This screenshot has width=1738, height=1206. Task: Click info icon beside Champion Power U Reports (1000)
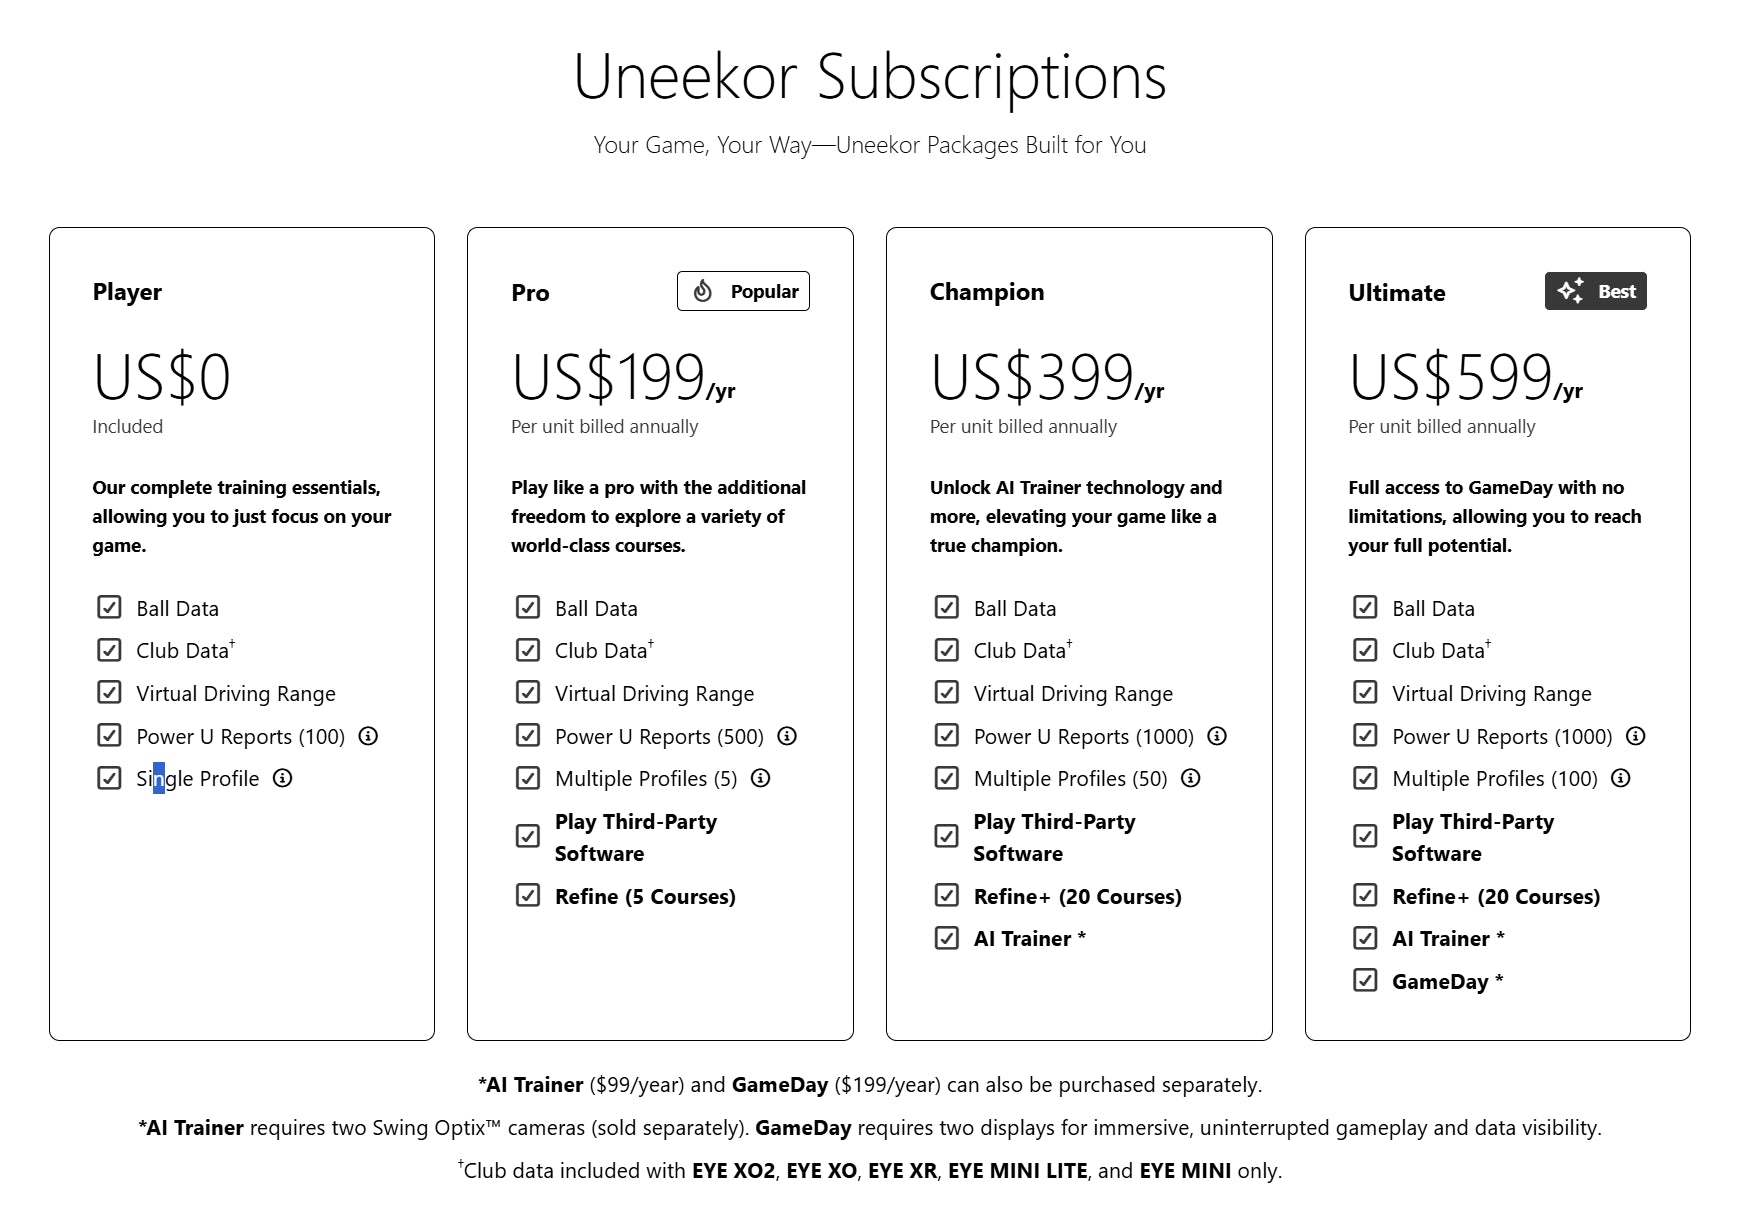click(1217, 736)
